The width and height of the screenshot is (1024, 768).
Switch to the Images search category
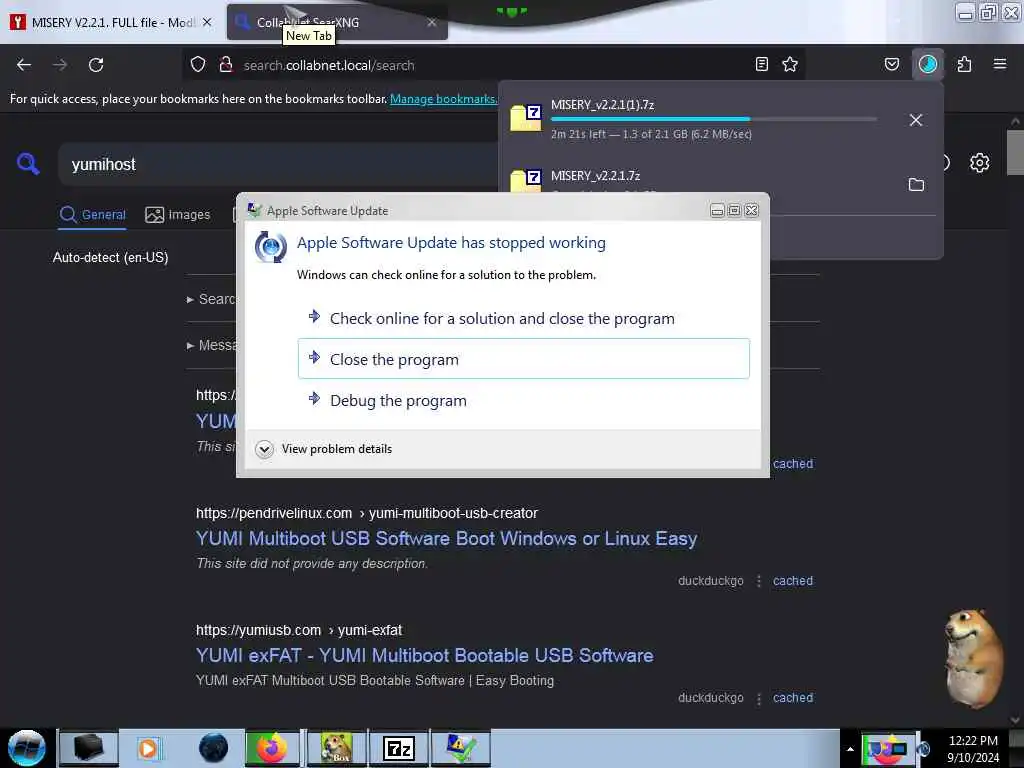point(178,214)
